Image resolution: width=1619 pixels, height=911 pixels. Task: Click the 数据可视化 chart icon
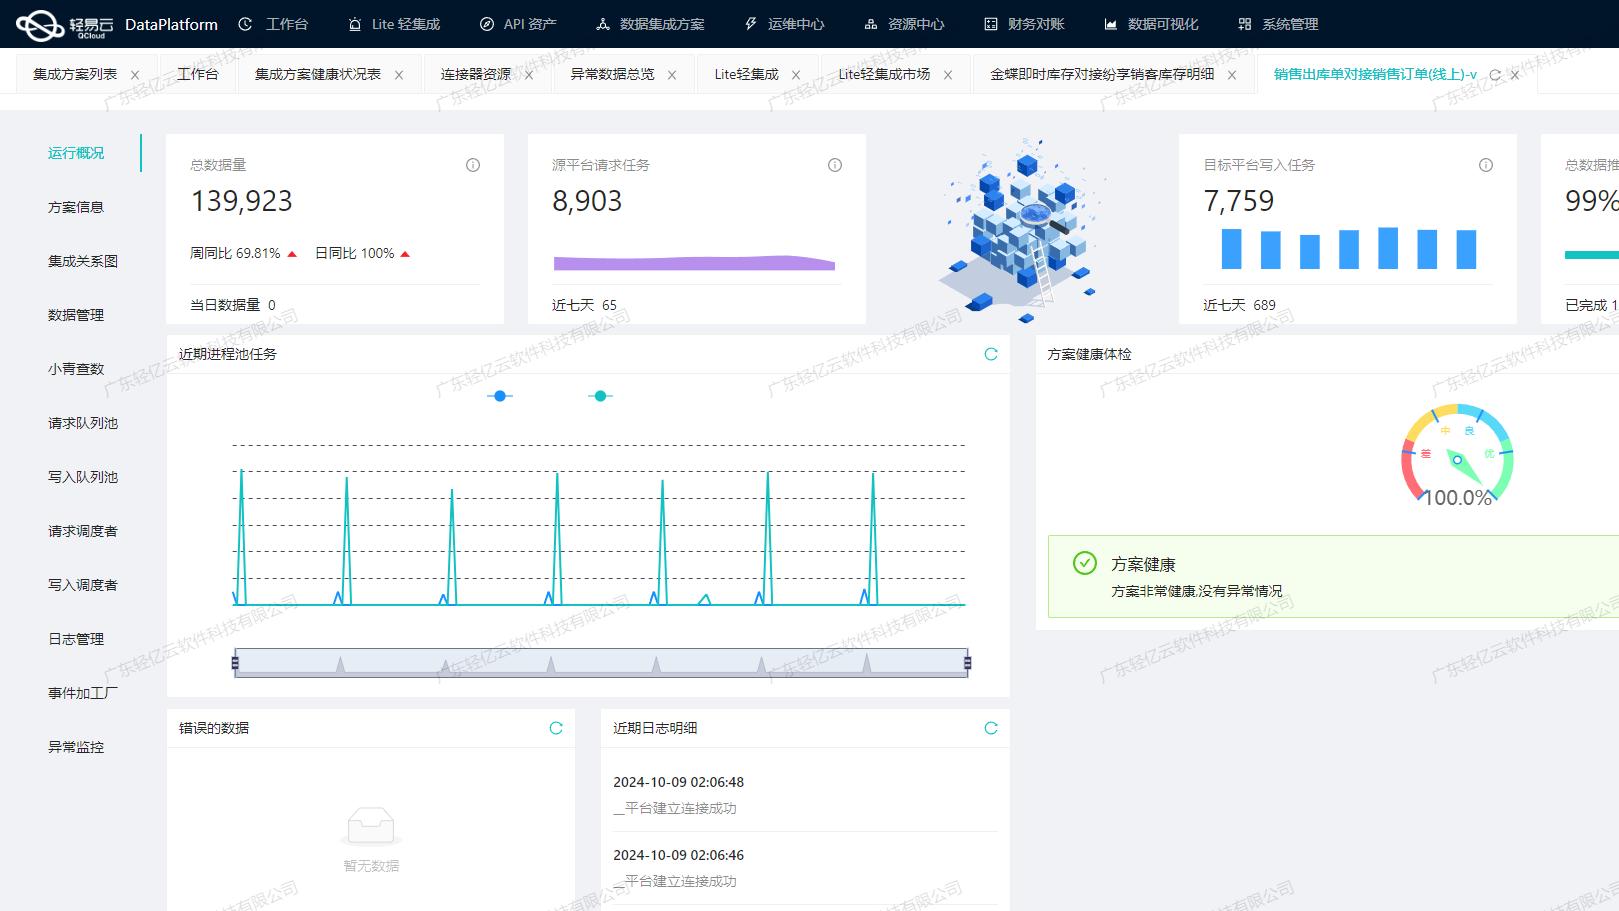(x=1112, y=23)
